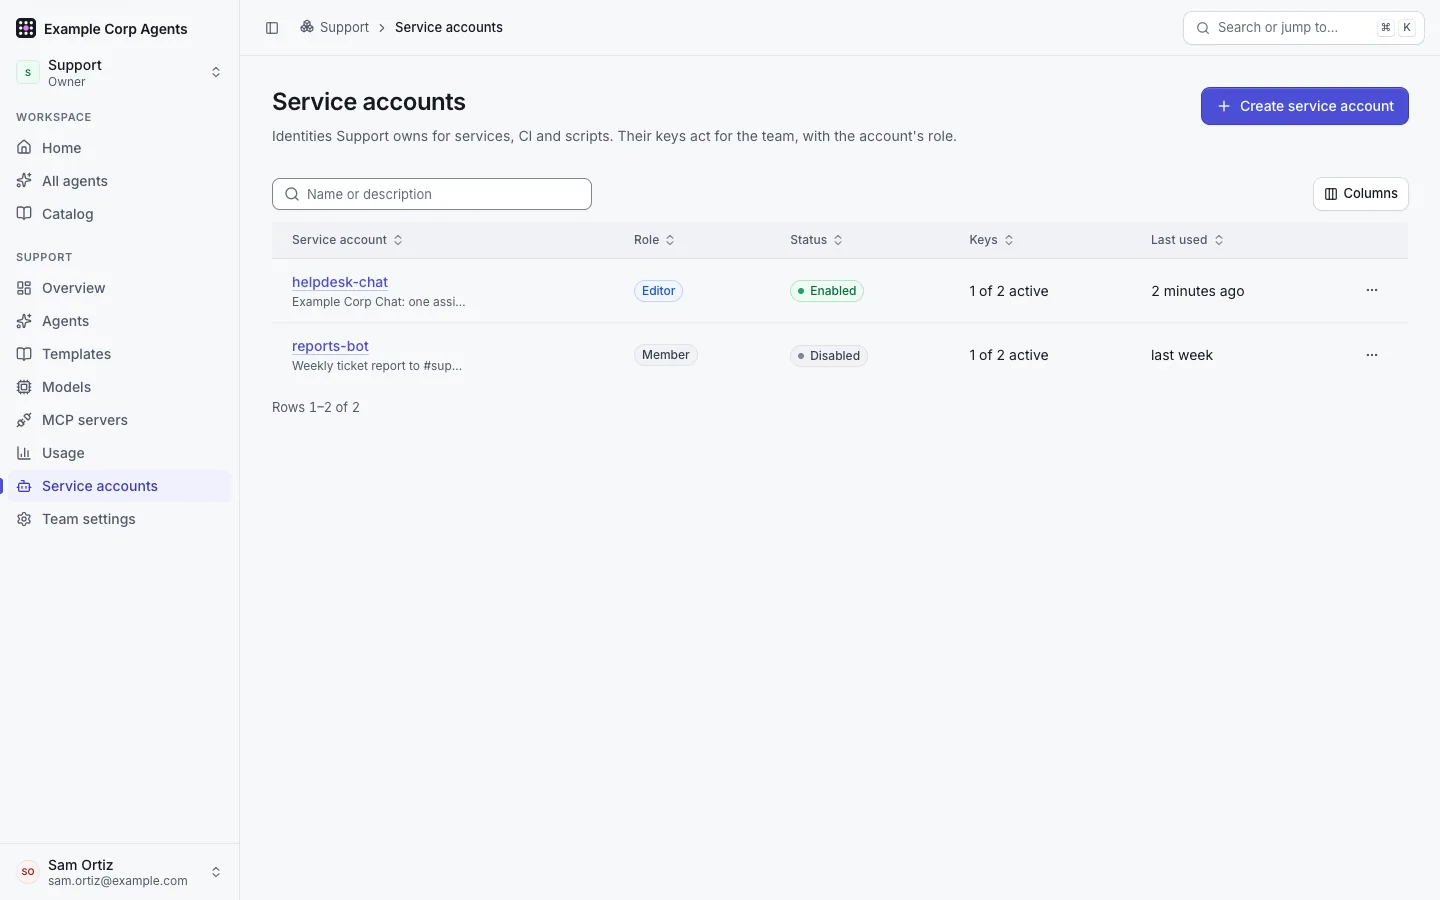The width and height of the screenshot is (1440, 900).
Task: Focus the Search or jump to field
Action: (x=1304, y=28)
